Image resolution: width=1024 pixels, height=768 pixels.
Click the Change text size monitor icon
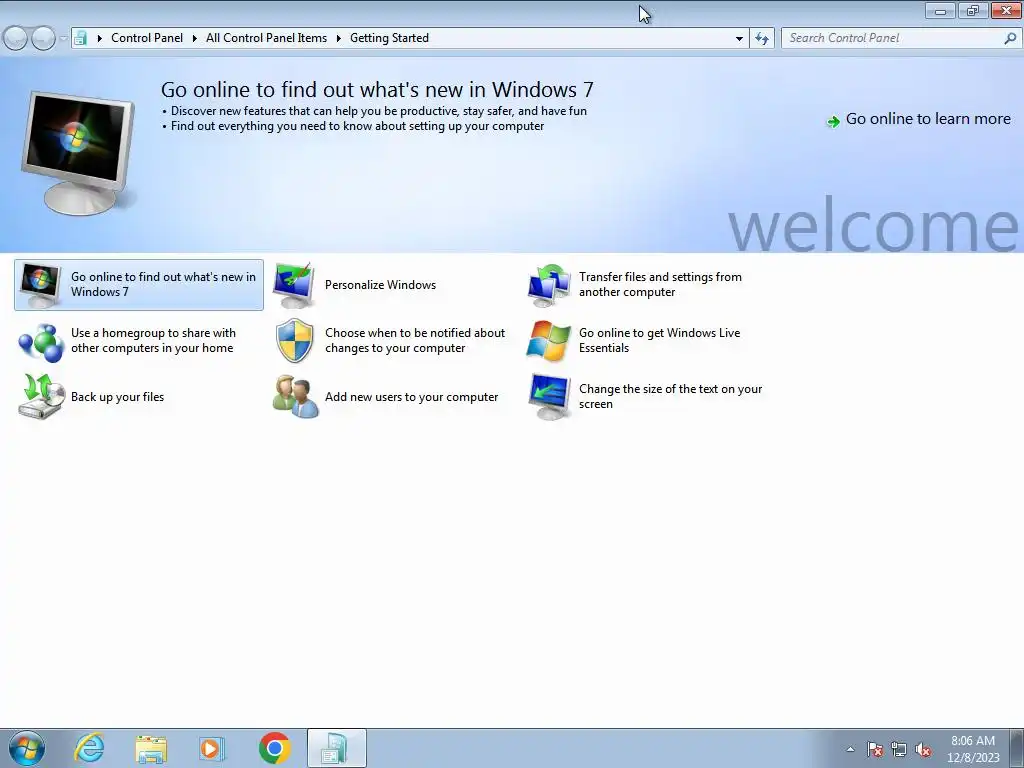point(549,396)
